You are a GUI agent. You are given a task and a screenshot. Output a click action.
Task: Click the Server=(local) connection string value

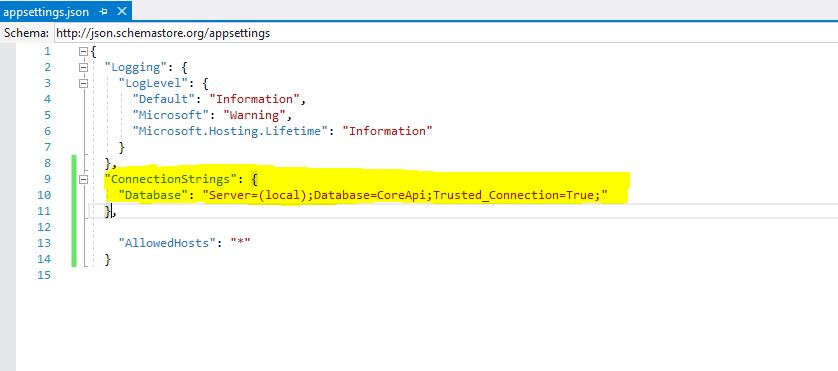[x=406, y=195]
